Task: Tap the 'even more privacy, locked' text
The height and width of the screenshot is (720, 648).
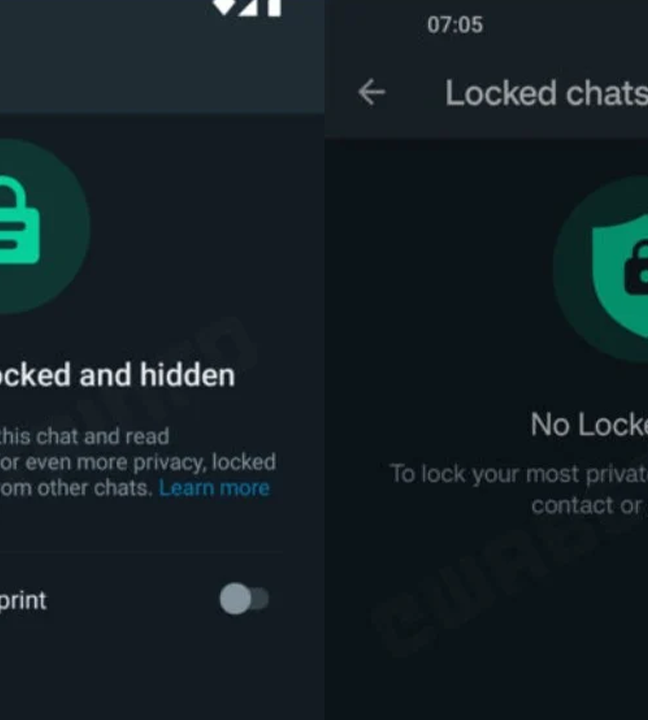Action: click(x=151, y=462)
